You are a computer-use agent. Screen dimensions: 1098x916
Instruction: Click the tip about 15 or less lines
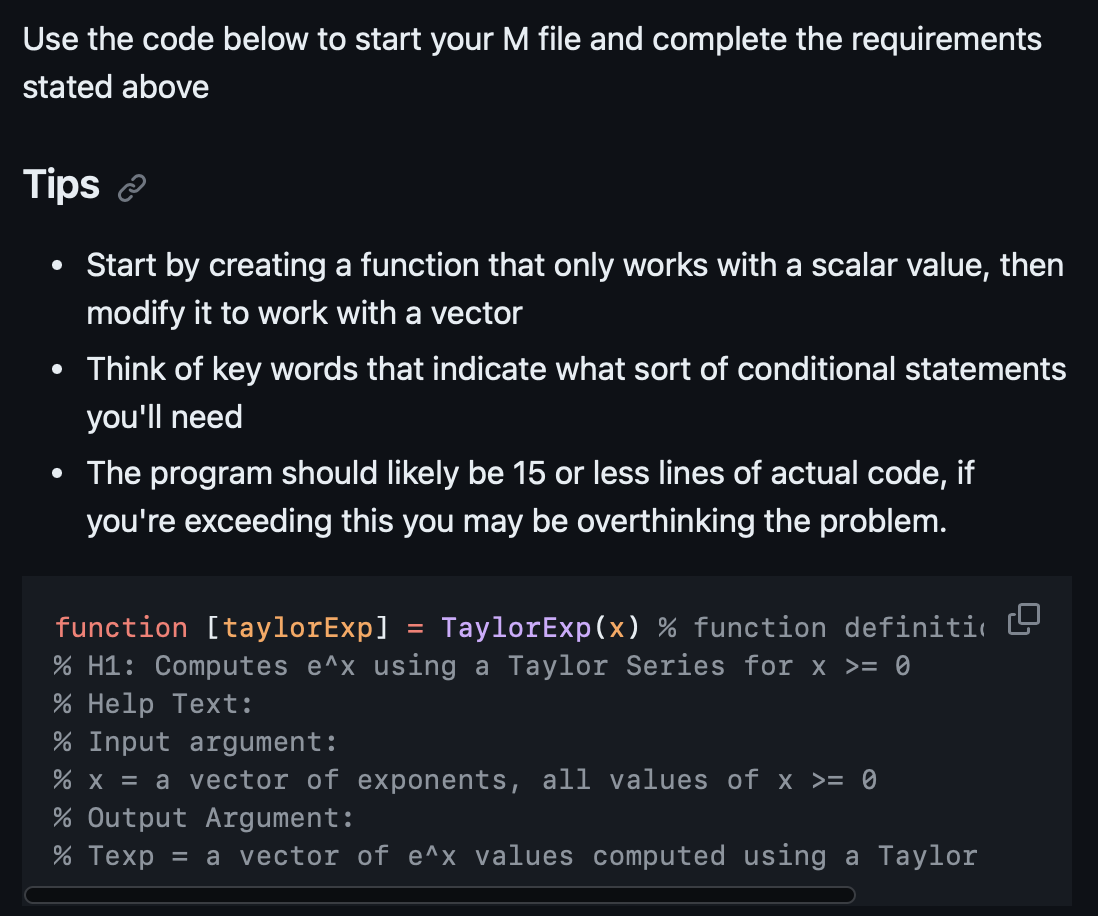click(x=530, y=497)
